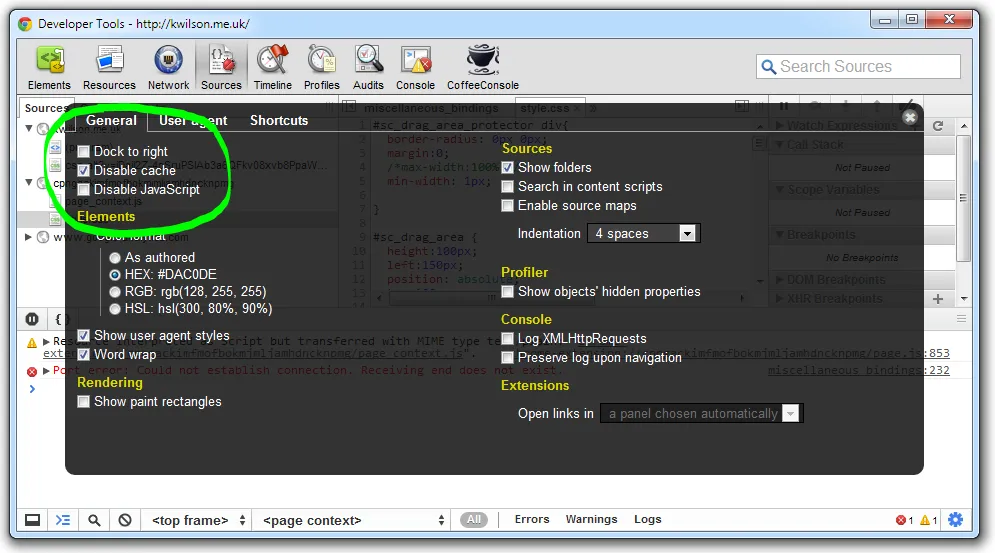This screenshot has width=995, height=553.
Task: Toggle Show user agent styles
Action: [x=83, y=335]
